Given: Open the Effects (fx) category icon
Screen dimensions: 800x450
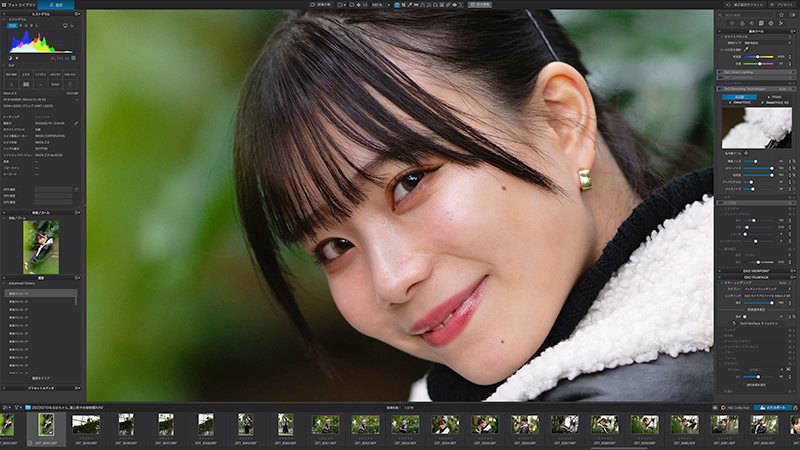Looking at the screenshot, I should [781, 23].
